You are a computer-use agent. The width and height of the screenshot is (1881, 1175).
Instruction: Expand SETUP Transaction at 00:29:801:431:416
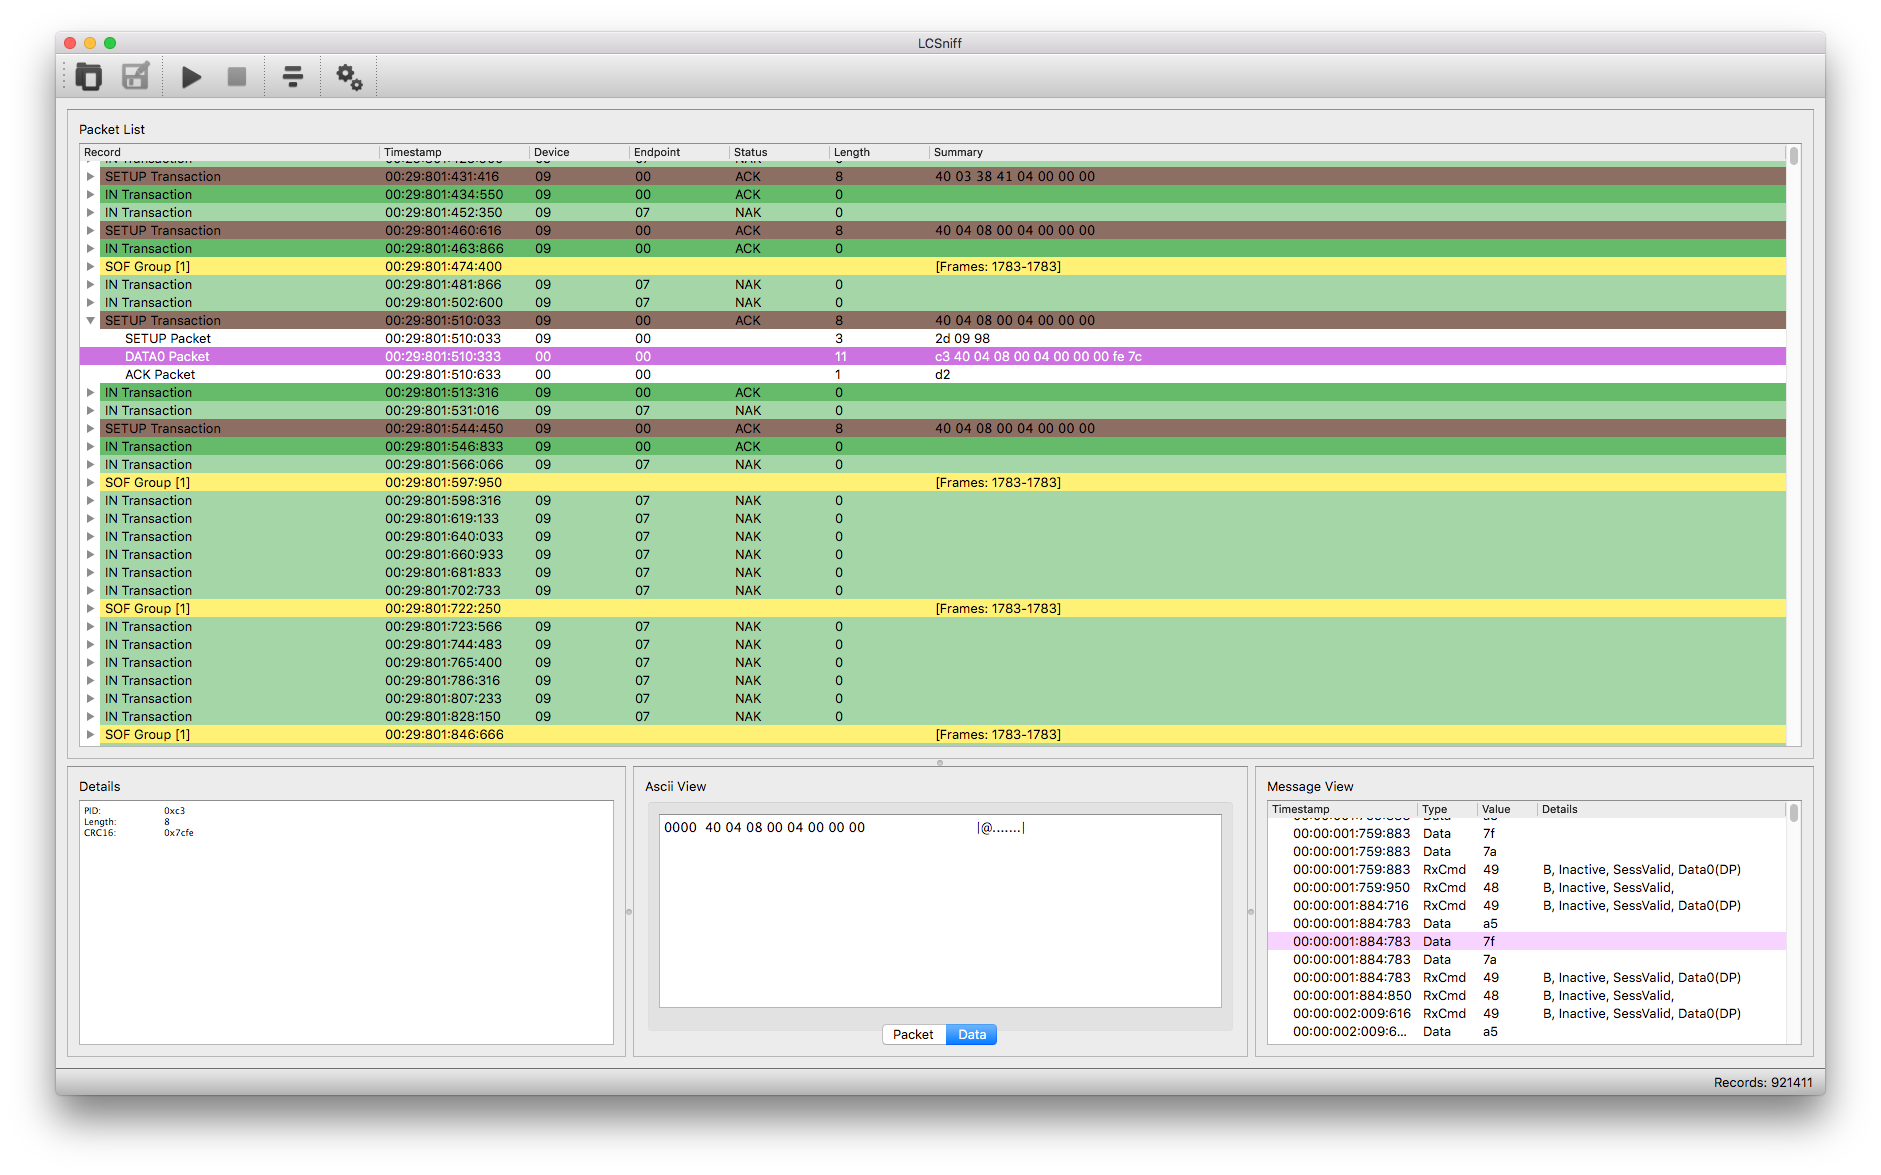click(x=91, y=177)
